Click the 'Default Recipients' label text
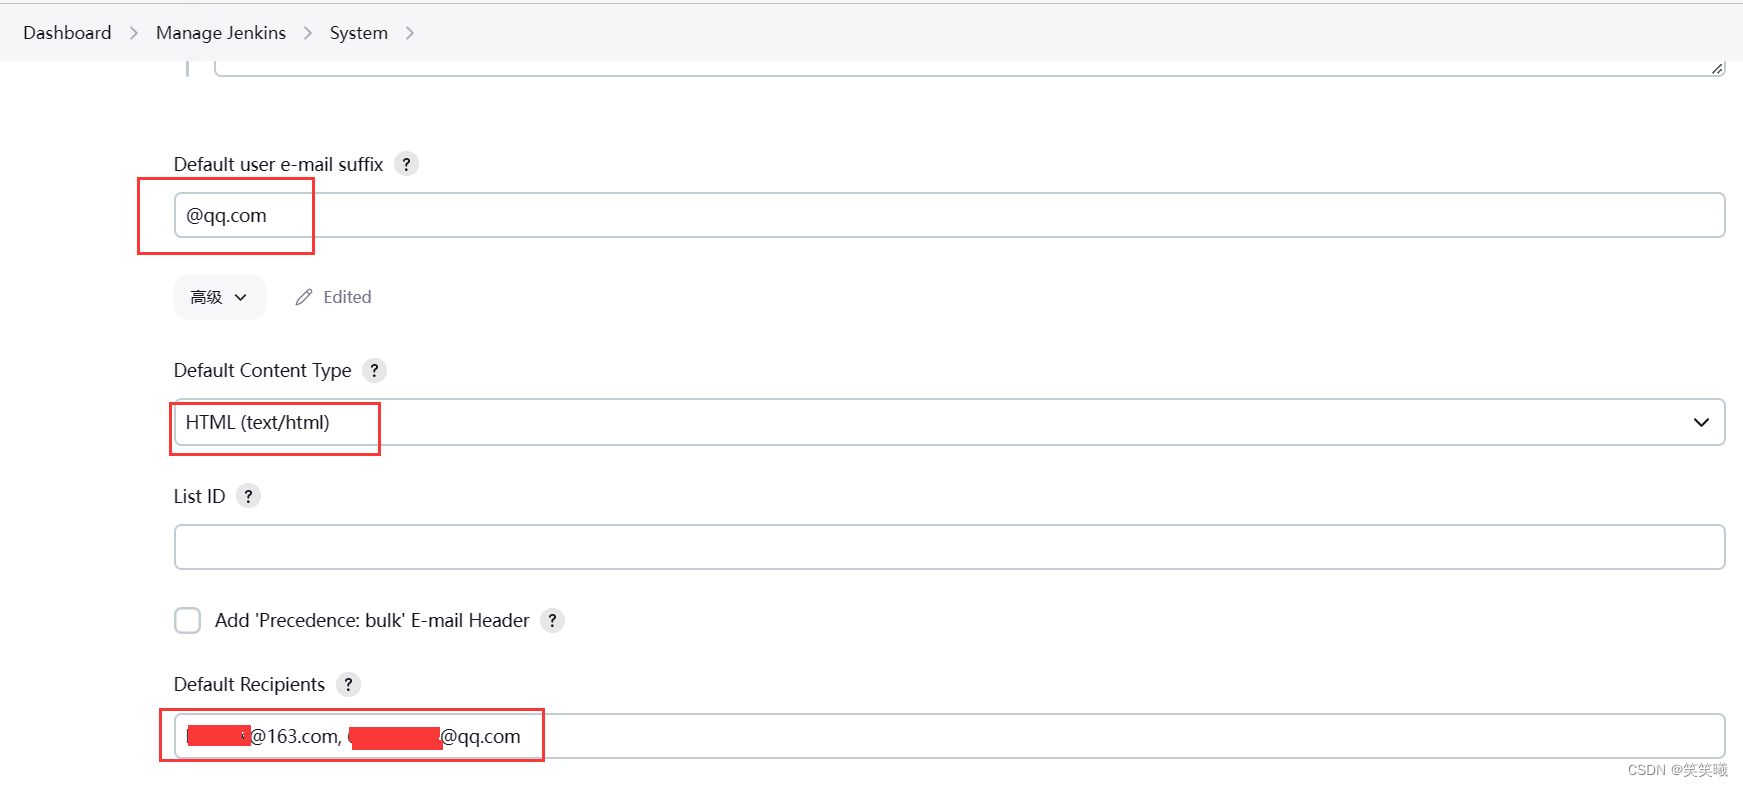Image resolution: width=1743 pixels, height=787 pixels. (250, 685)
